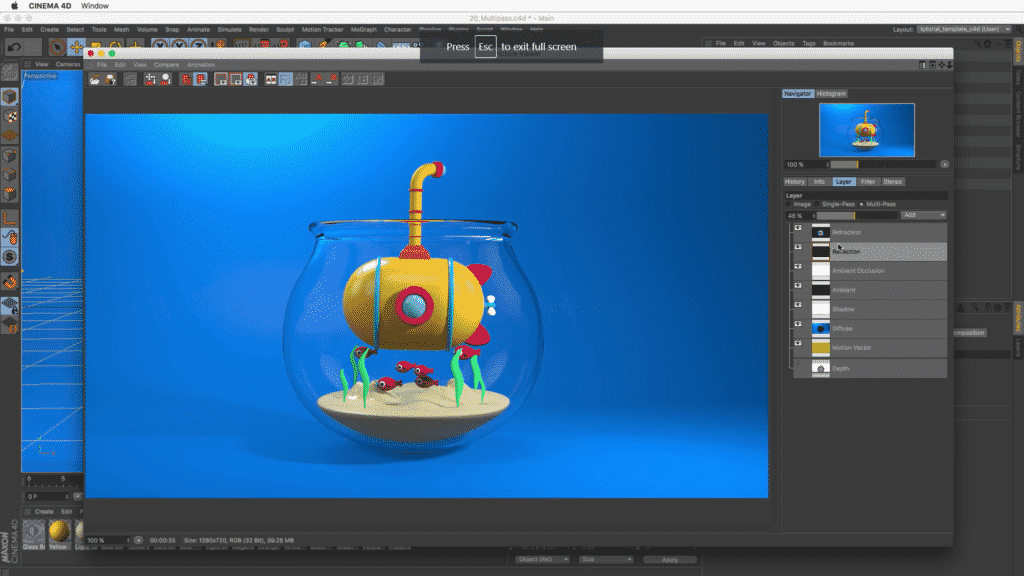This screenshot has height=576, width=1024.
Task: Click the Apply button
Action: 669,560
